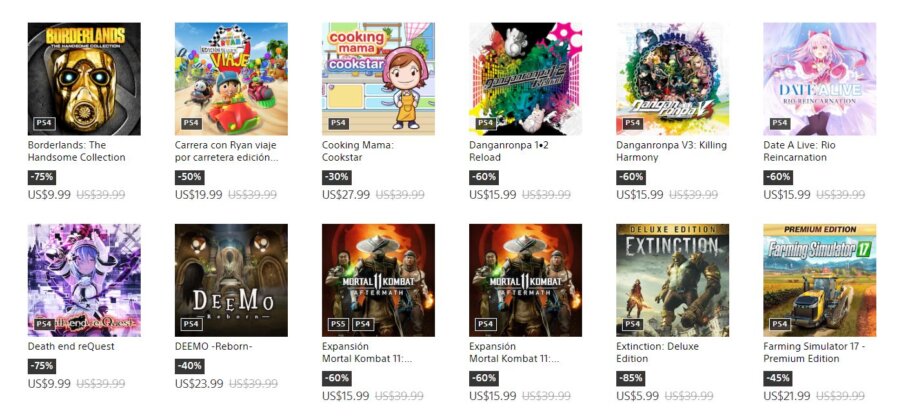Click the -85% discount badge on Extinction
The width and height of the screenshot is (897, 420).
(x=631, y=379)
